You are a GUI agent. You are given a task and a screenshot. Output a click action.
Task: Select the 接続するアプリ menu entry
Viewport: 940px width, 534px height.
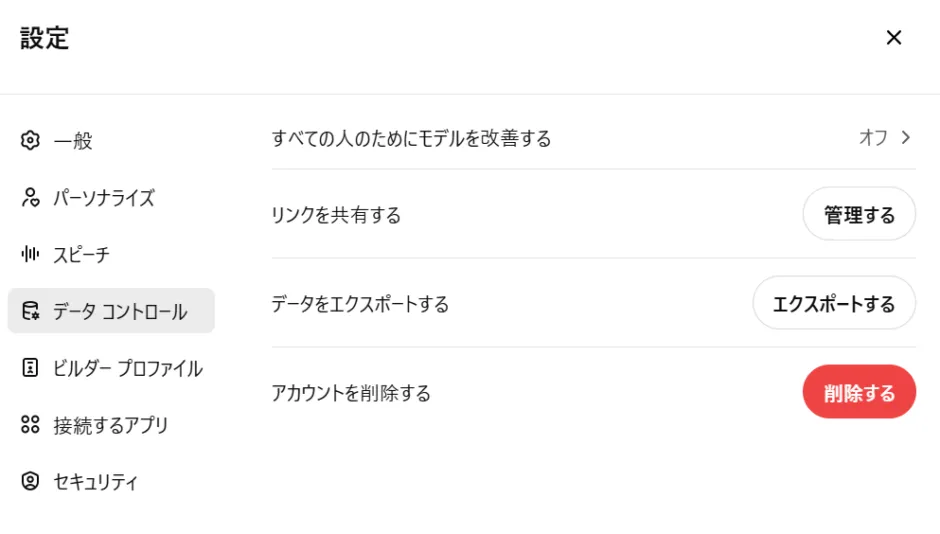click(111, 425)
